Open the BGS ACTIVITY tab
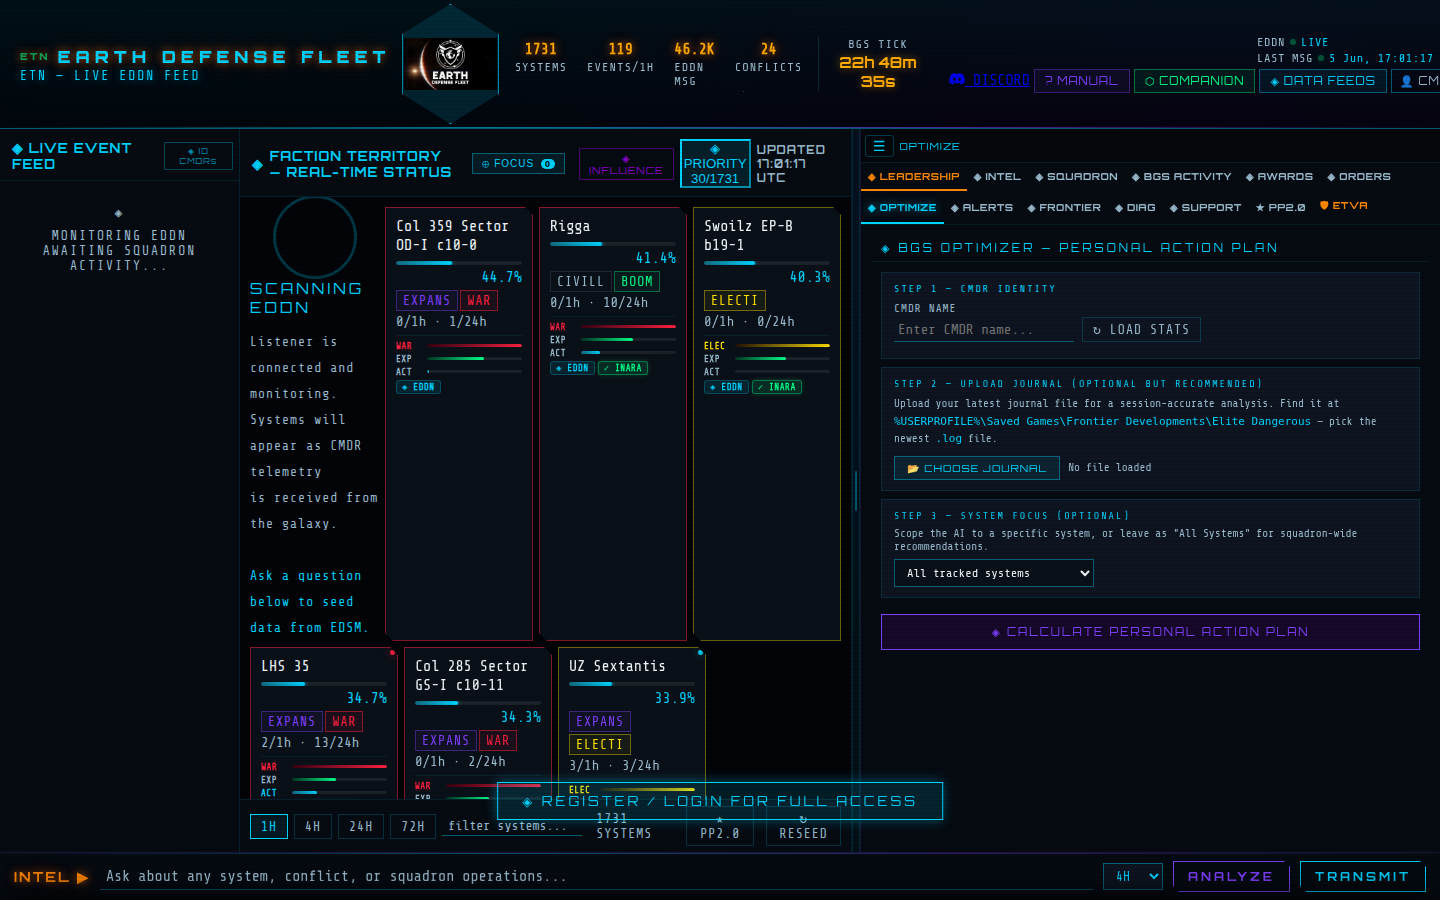1440x900 pixels. tap(1181, 177)
